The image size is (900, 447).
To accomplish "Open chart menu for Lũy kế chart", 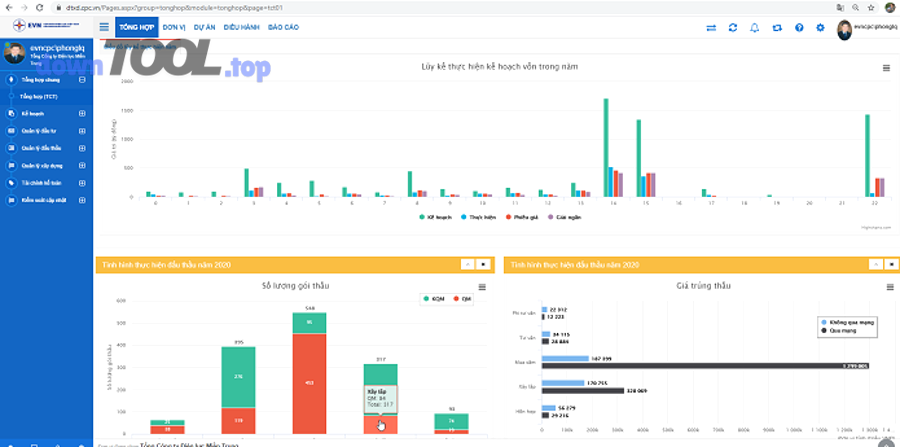I will pos(886,68).
